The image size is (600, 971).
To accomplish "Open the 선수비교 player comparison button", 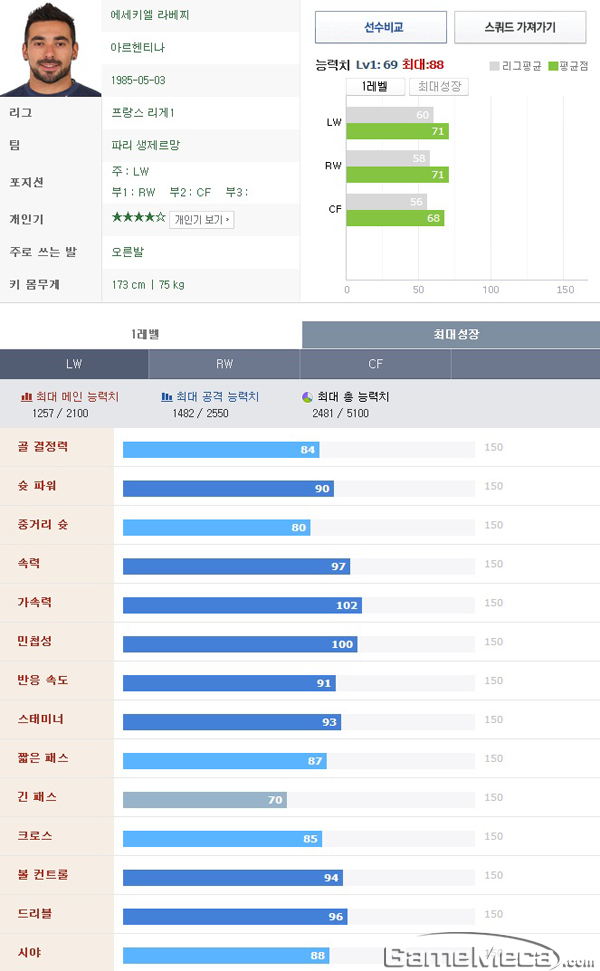I will 381,27.
